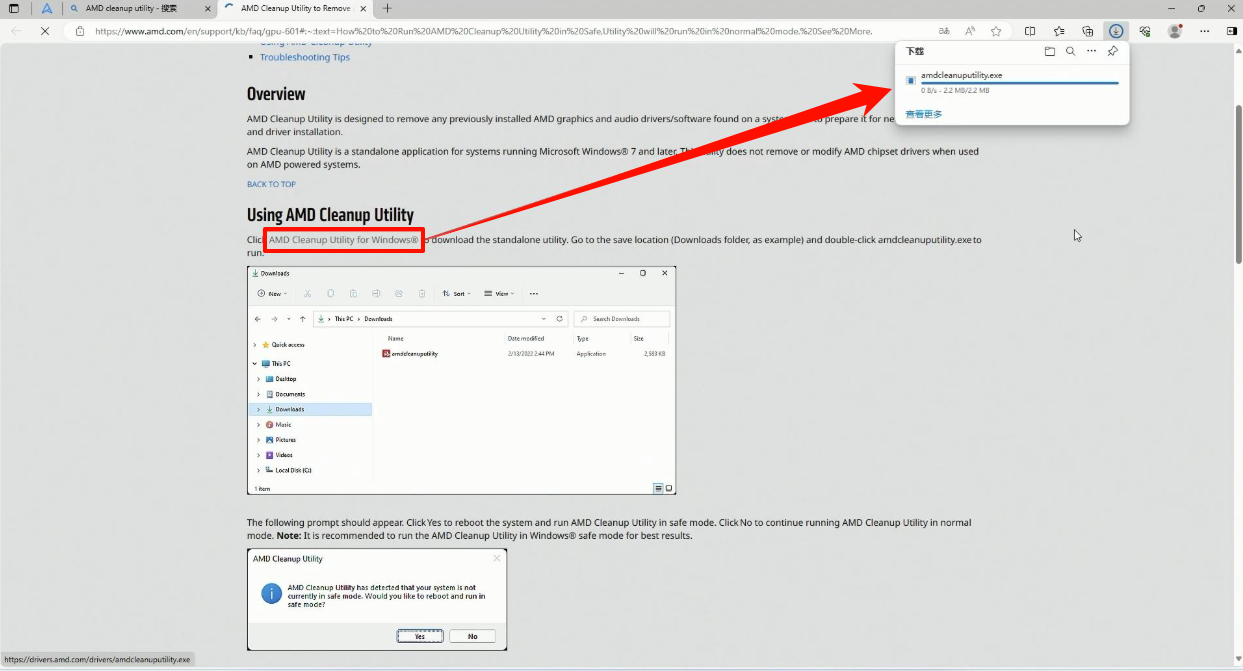The image size is (1243, 671).
Task: Pin the downloads panel
Action: [1113, 51]
